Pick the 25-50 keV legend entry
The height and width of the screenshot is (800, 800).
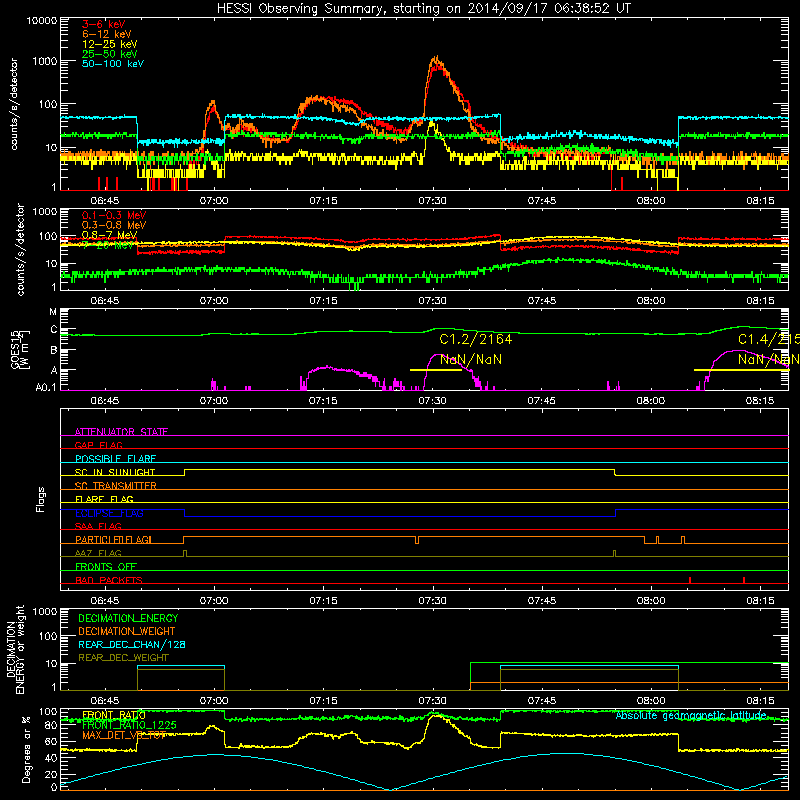click(x=109, y=54)
